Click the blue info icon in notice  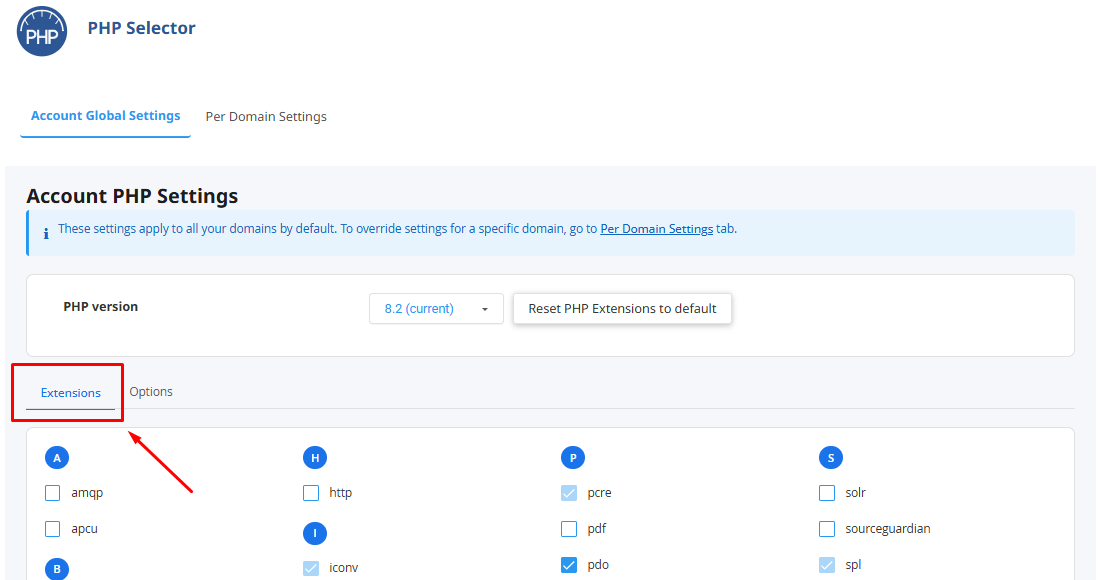point(46,233)
